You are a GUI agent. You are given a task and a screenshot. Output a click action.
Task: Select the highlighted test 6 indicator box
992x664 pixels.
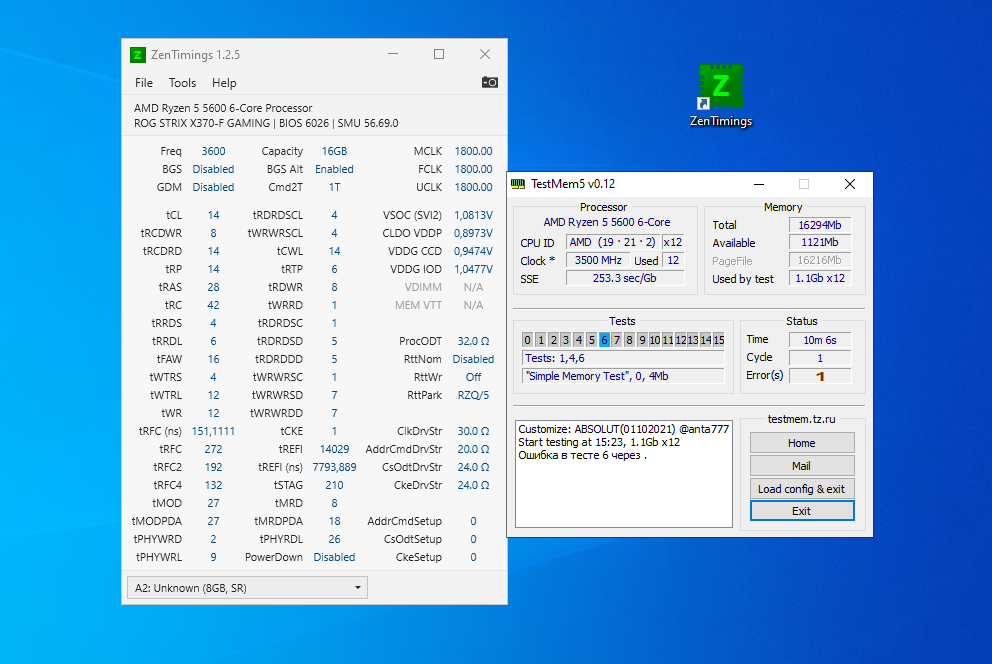tap(604, 340)
